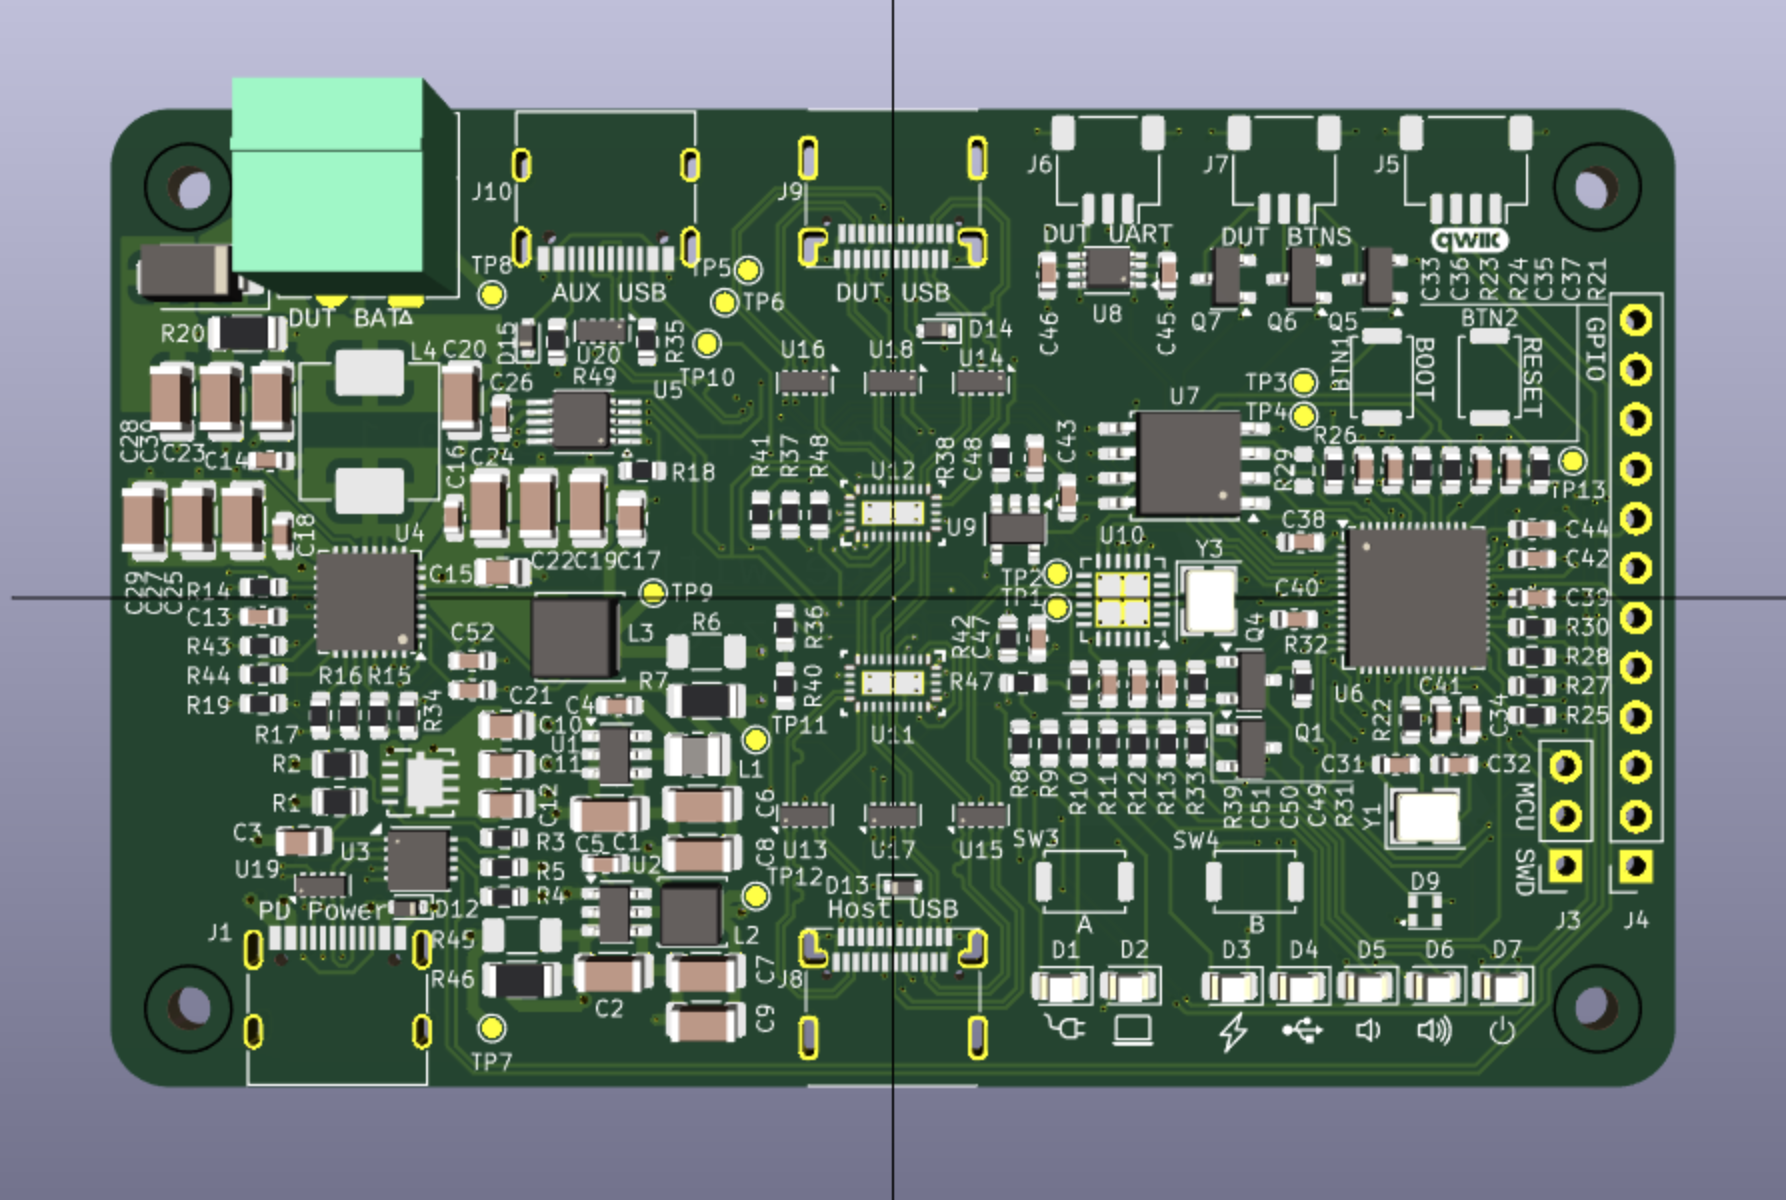Click the "DUT UART" silkscreen label
Screen dimensions: 1786x1200
tap(1107, 234)
